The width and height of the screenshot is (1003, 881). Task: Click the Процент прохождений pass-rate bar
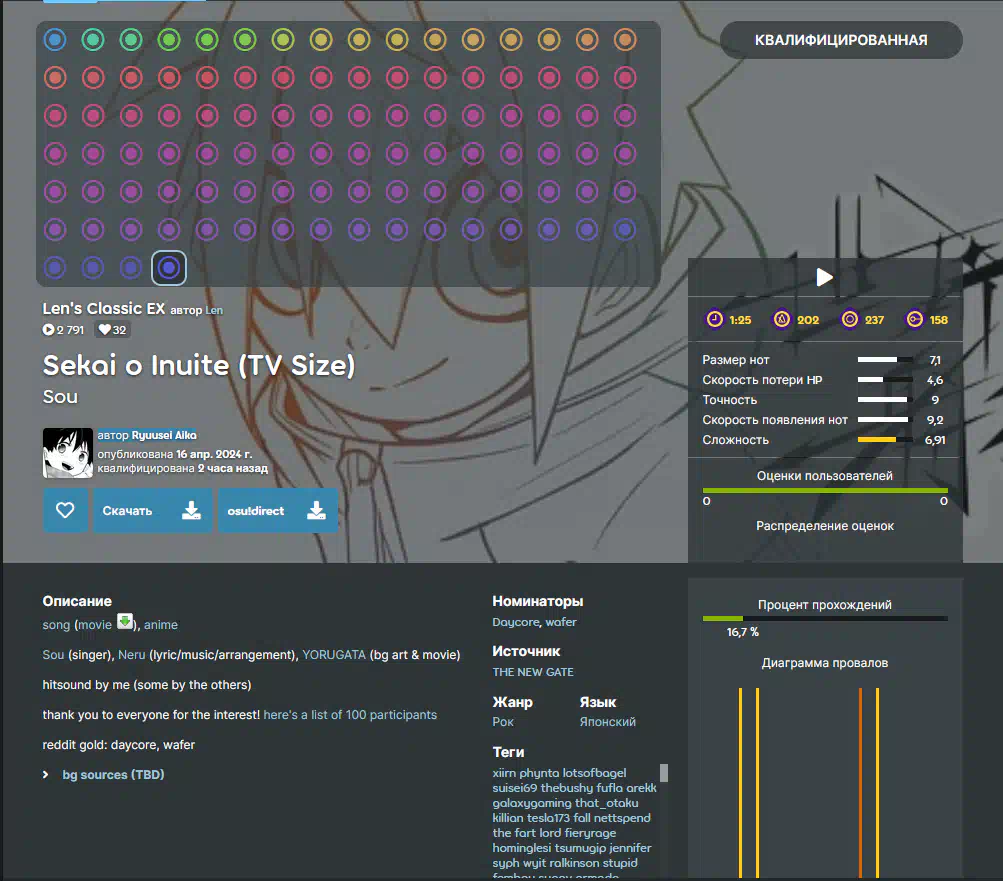[x=825, y=619]
